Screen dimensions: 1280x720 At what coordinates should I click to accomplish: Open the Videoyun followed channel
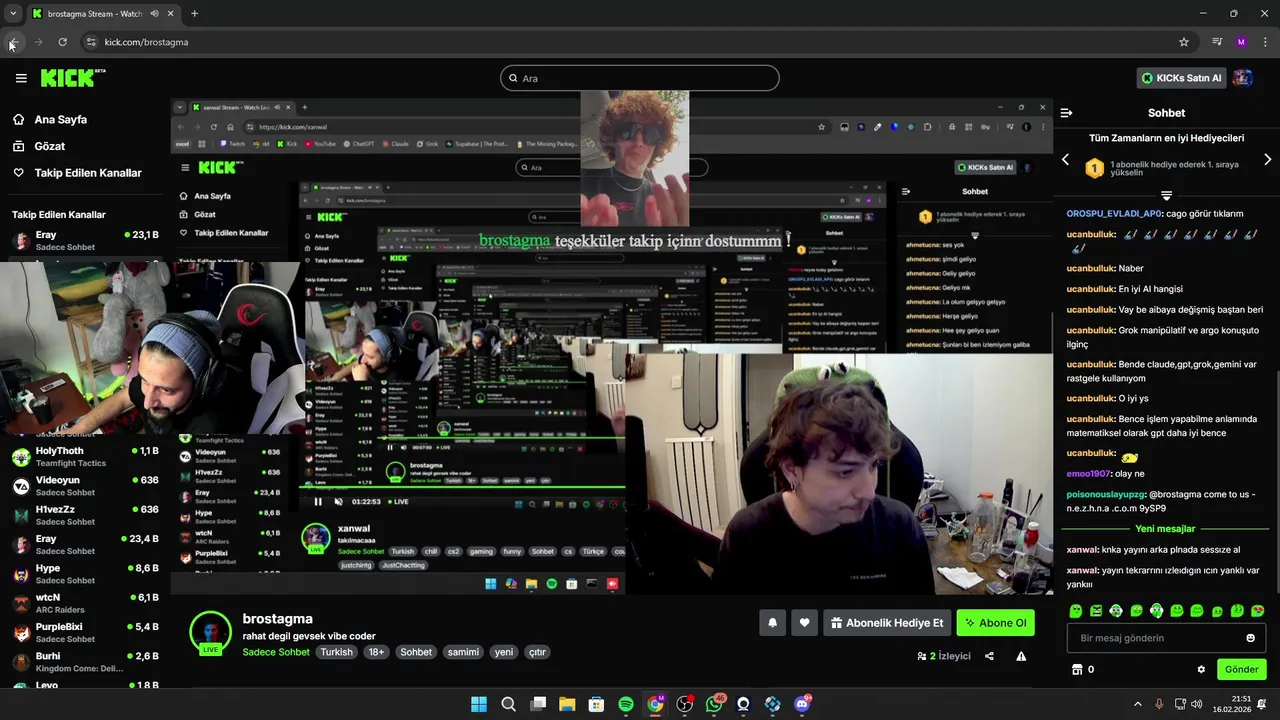[85, 486]
